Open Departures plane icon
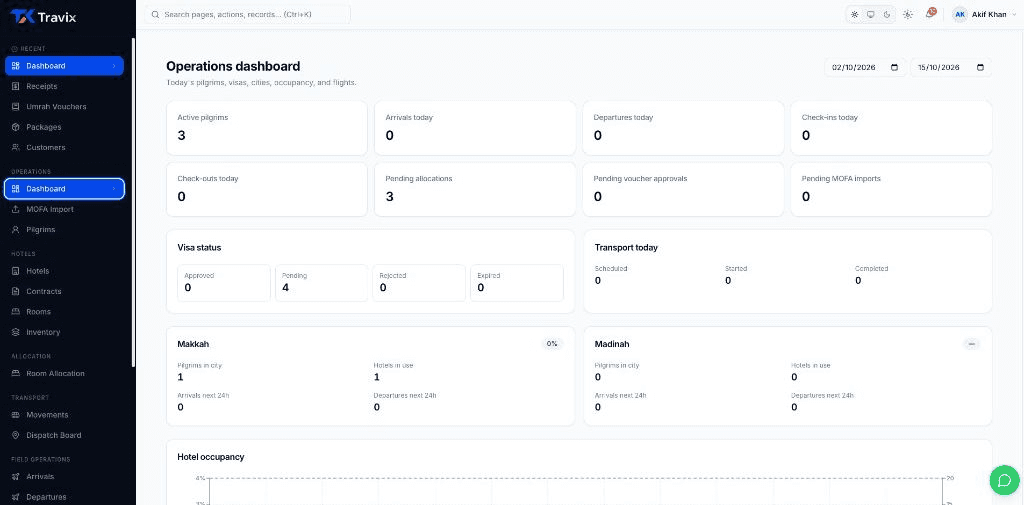1024x505 pixels. 16,497
